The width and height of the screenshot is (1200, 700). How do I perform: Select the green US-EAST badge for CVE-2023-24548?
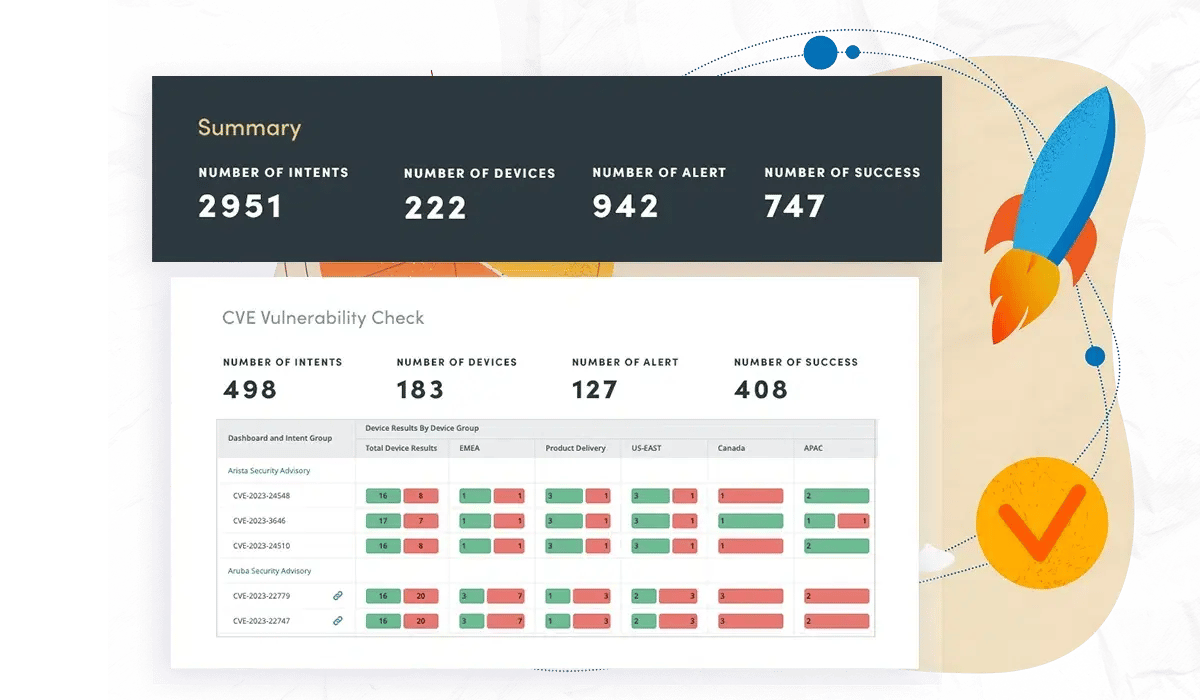point(652,495)
